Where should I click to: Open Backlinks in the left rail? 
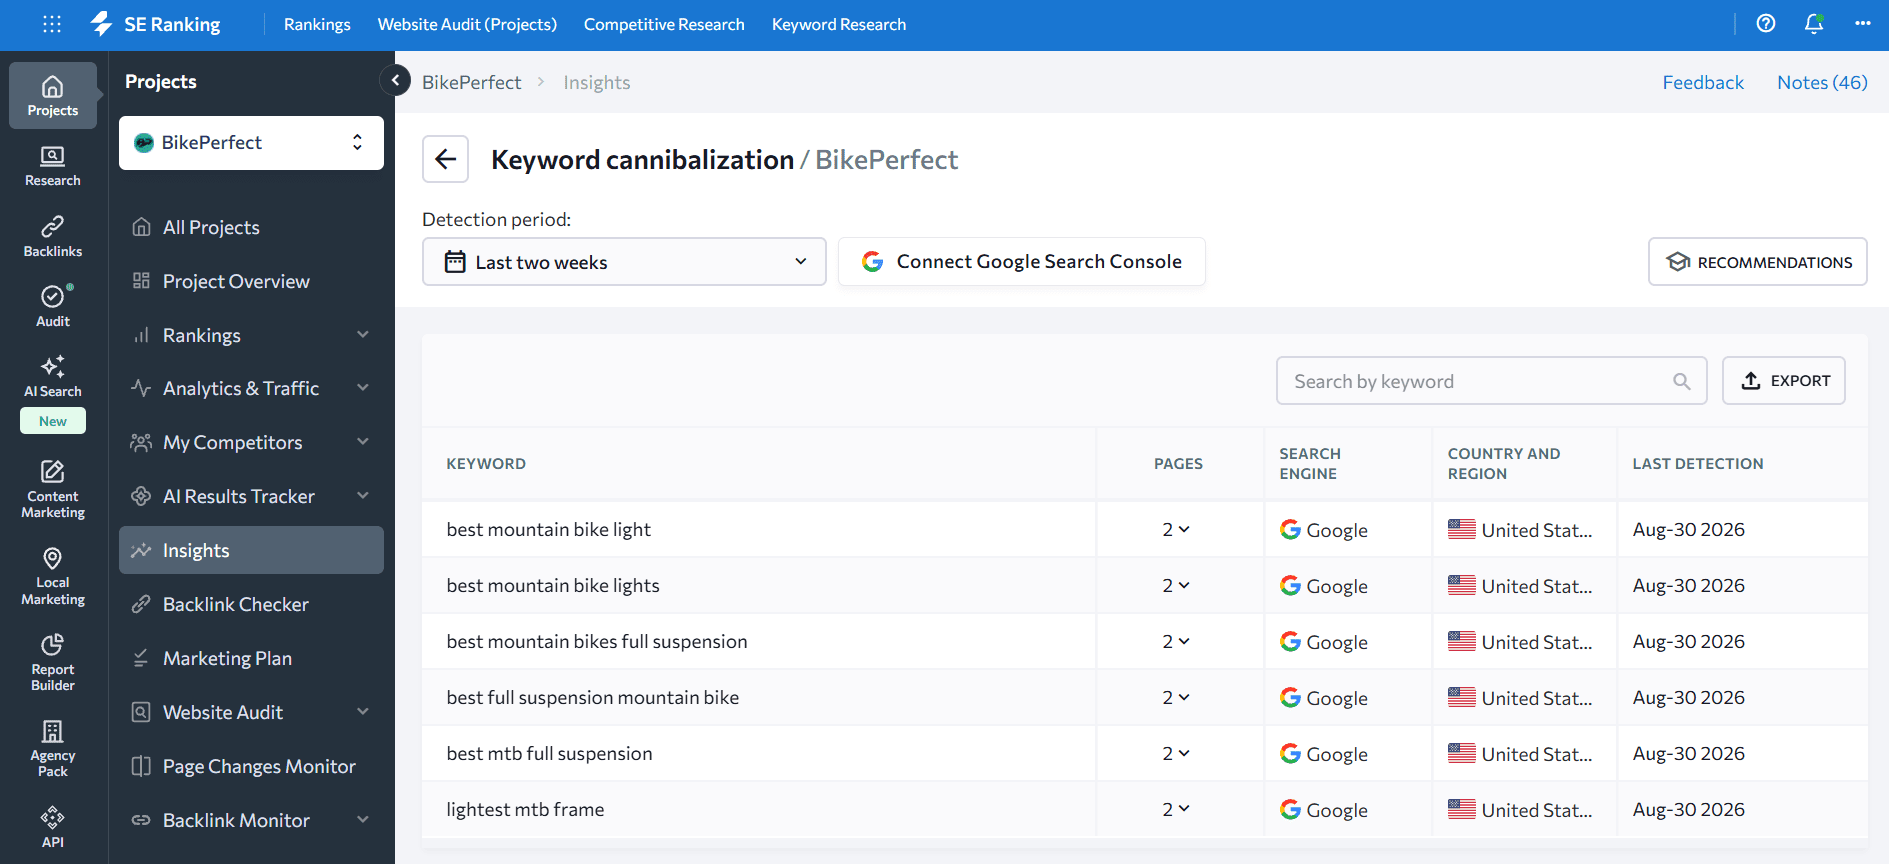coord(53,236)
